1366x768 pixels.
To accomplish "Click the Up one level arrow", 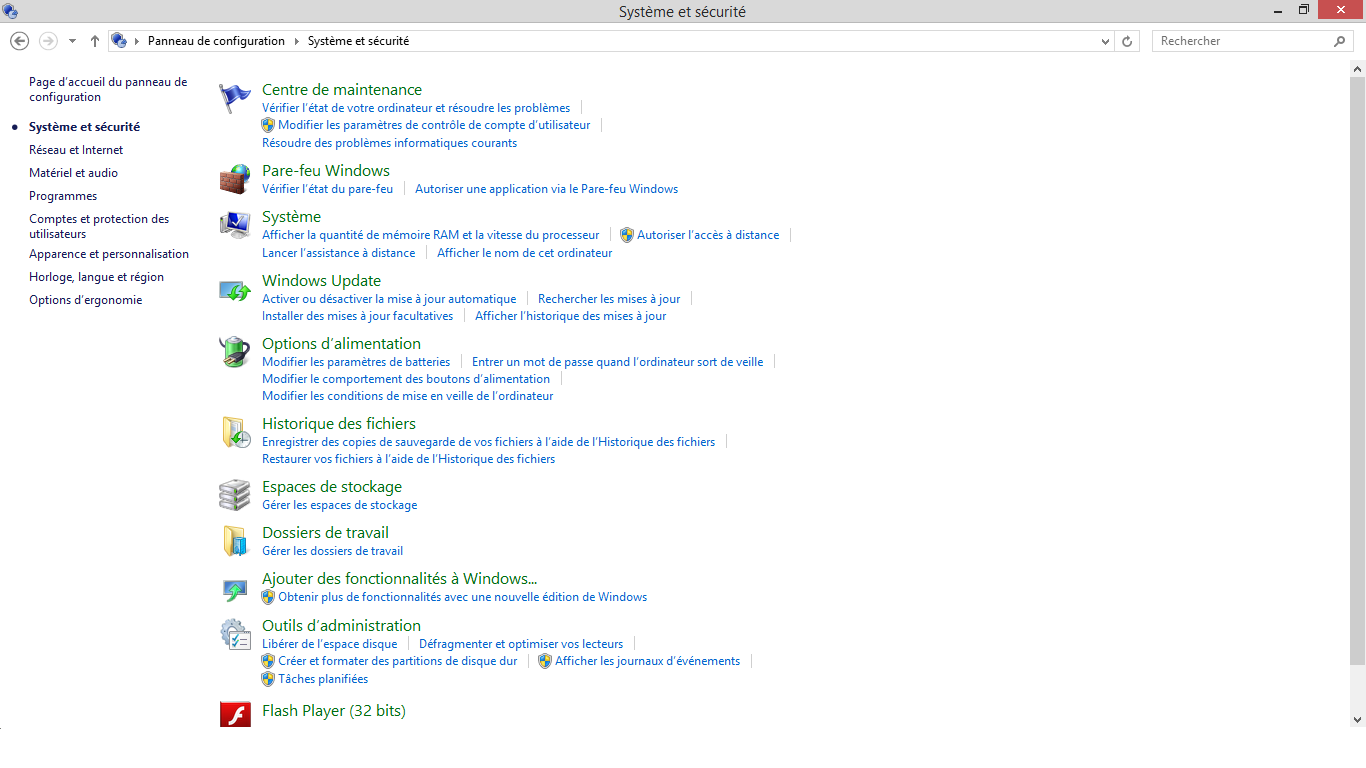I will coord(95,41).
